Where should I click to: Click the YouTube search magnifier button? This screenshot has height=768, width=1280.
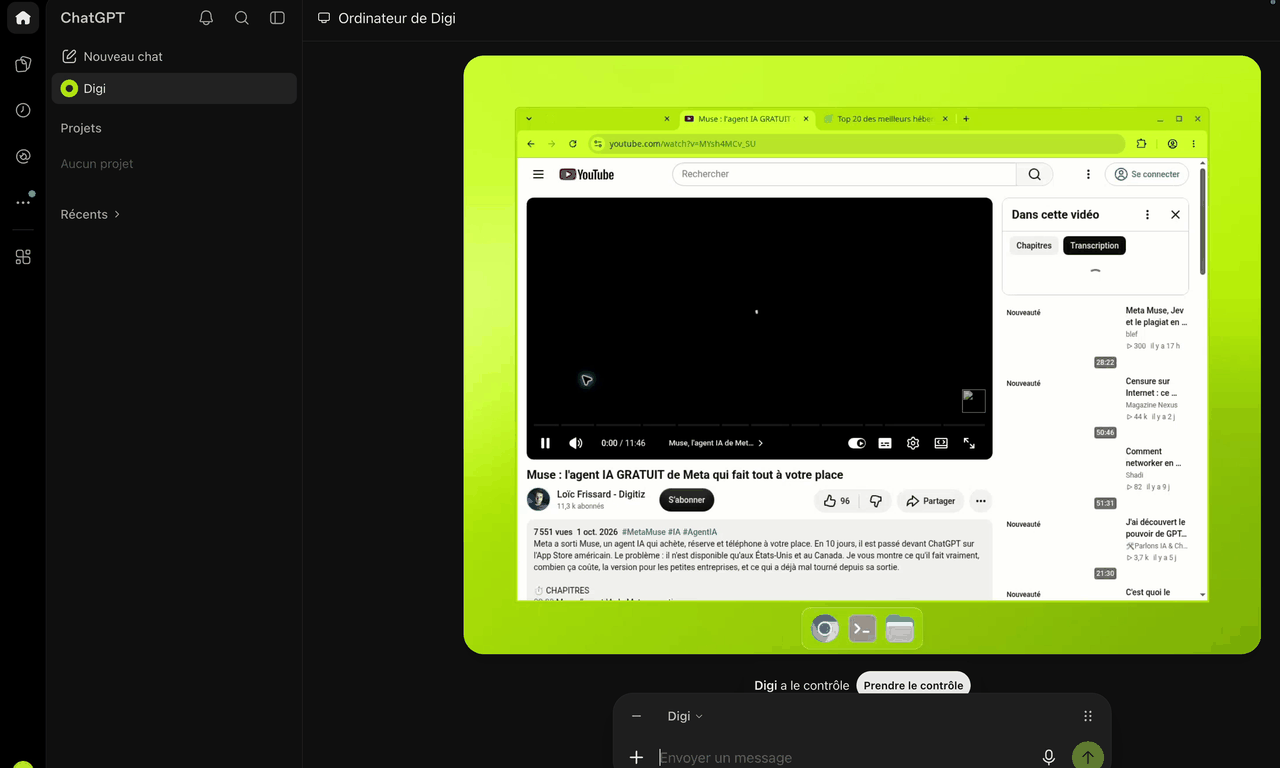[x=1034, y=174]
